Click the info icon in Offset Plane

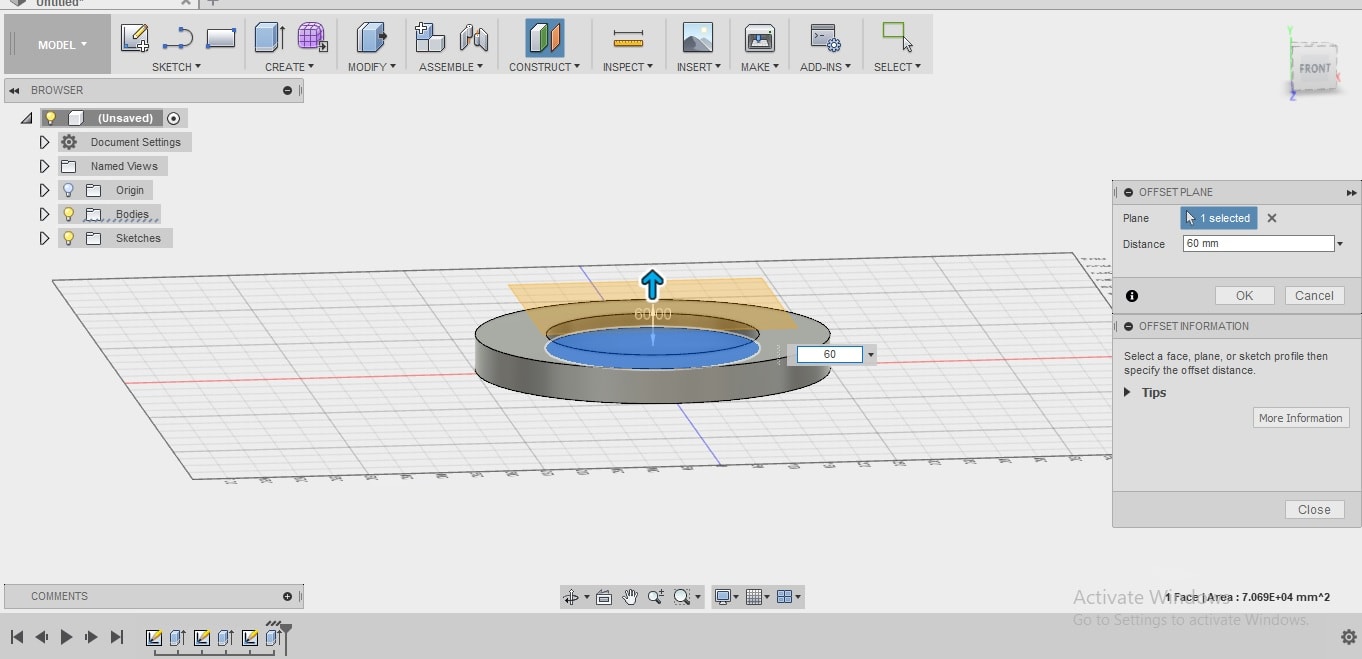tap(1132, 296)
